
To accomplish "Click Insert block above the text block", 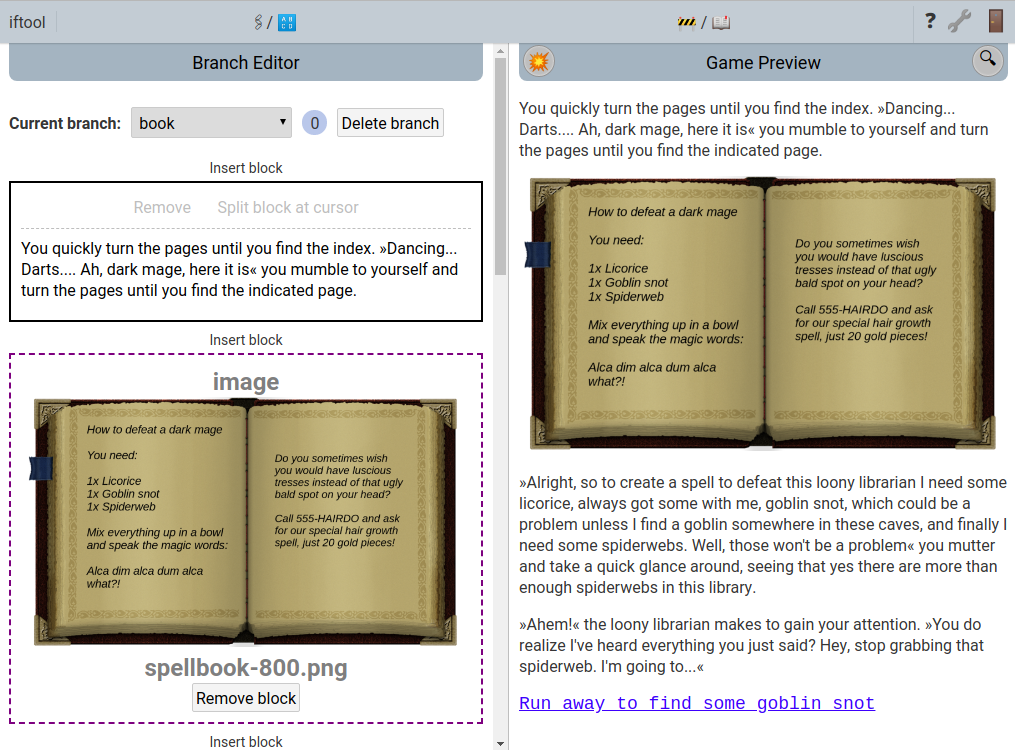I will (246, 168).
